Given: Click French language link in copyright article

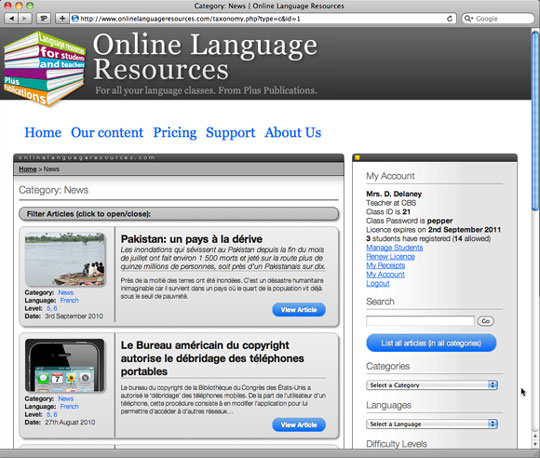Looking at the screenshot, I should pos(69,406).
